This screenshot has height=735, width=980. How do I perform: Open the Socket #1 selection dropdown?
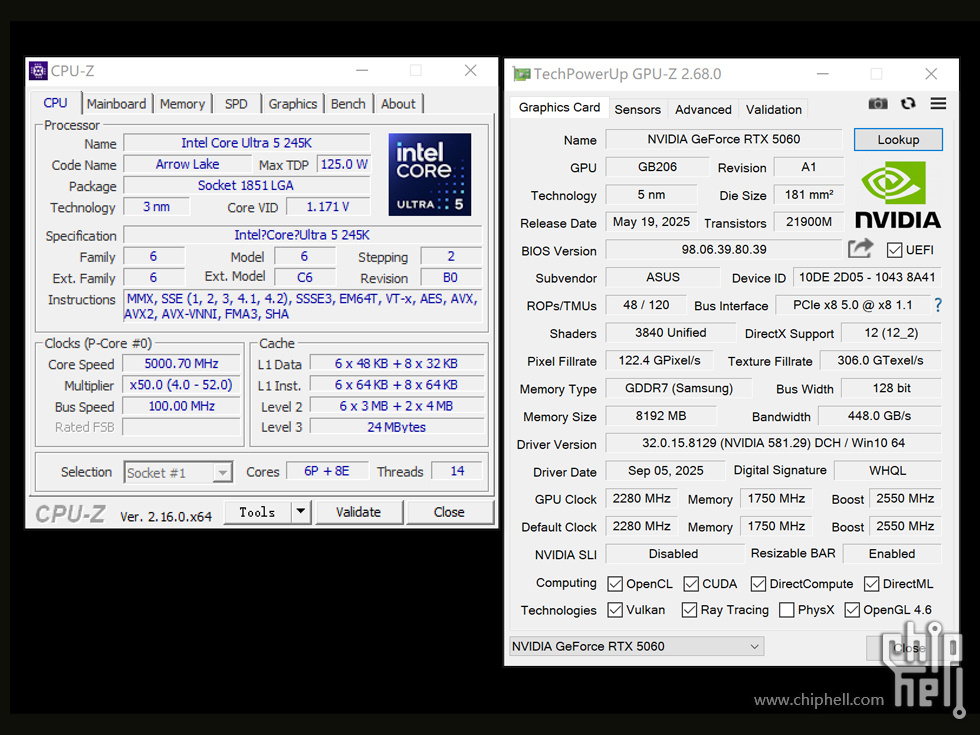[x=178, y=472]
